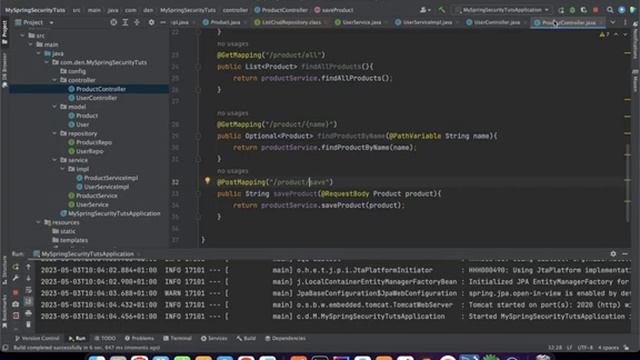Select ProductServiceImpl in project tree
Image resolution: width=640 pixels, height=360 pixels.
click(111, 178)
